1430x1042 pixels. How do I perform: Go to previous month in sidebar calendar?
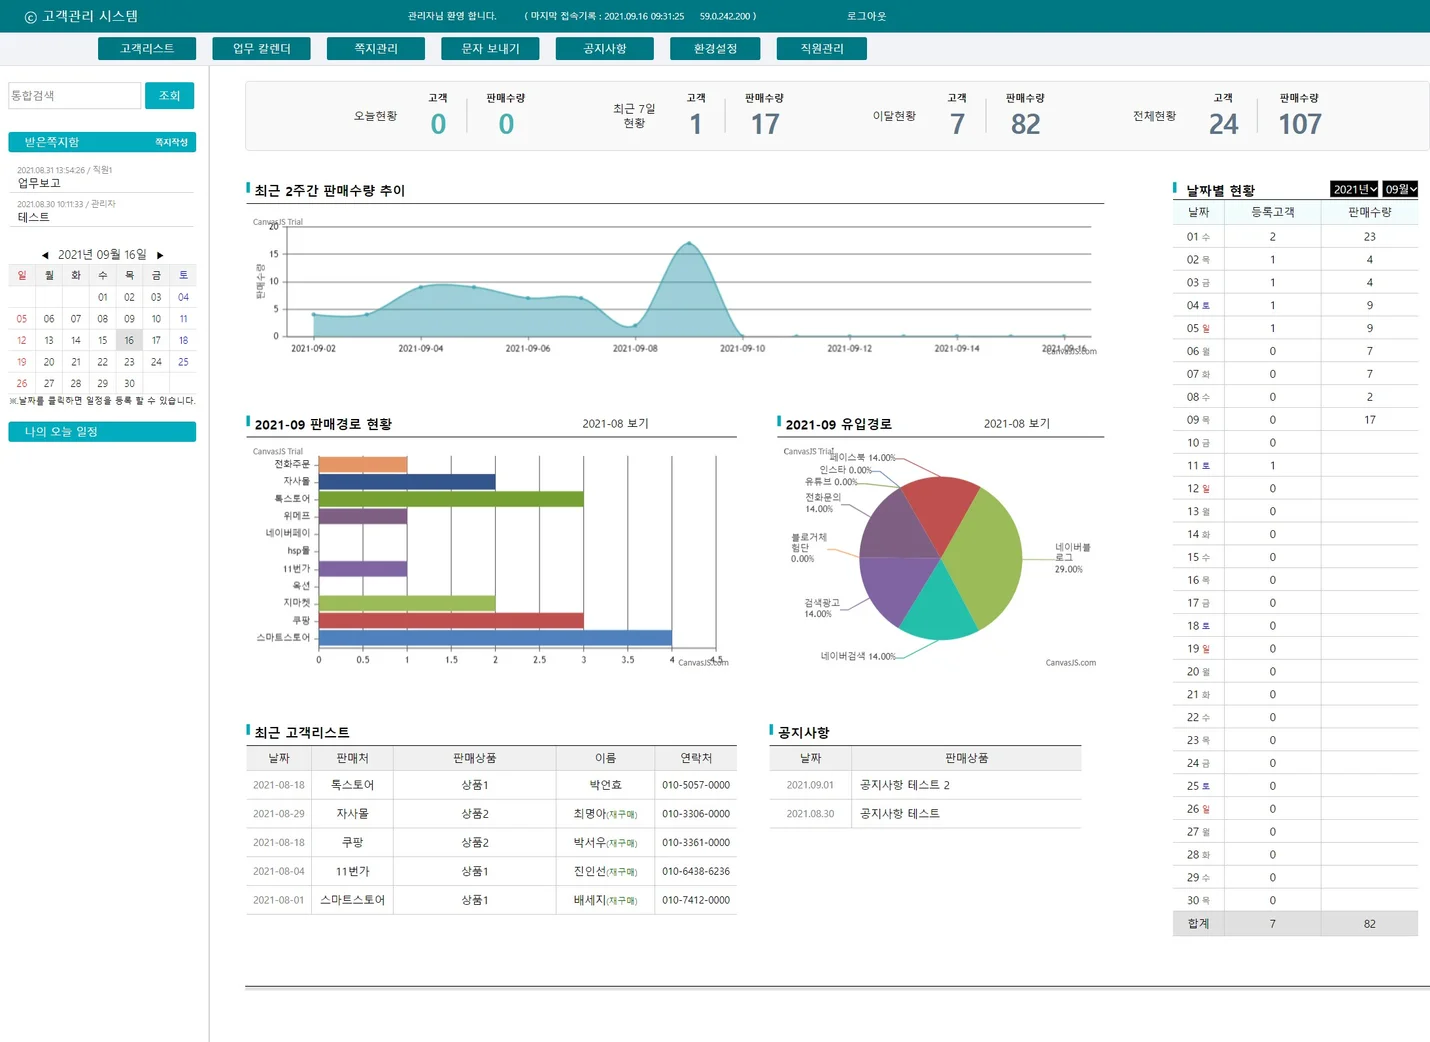pos(45,256)
